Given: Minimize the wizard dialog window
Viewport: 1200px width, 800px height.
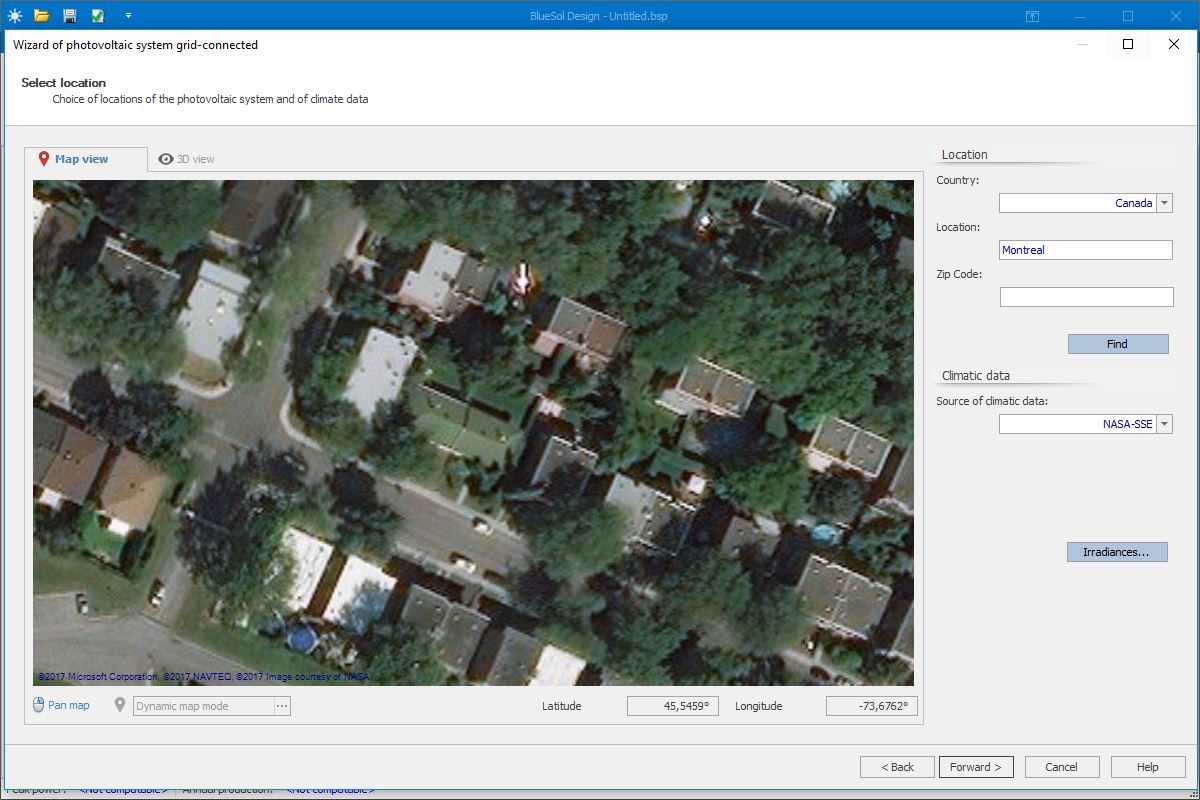Looking at the screenshot, I should (1082, 44).
